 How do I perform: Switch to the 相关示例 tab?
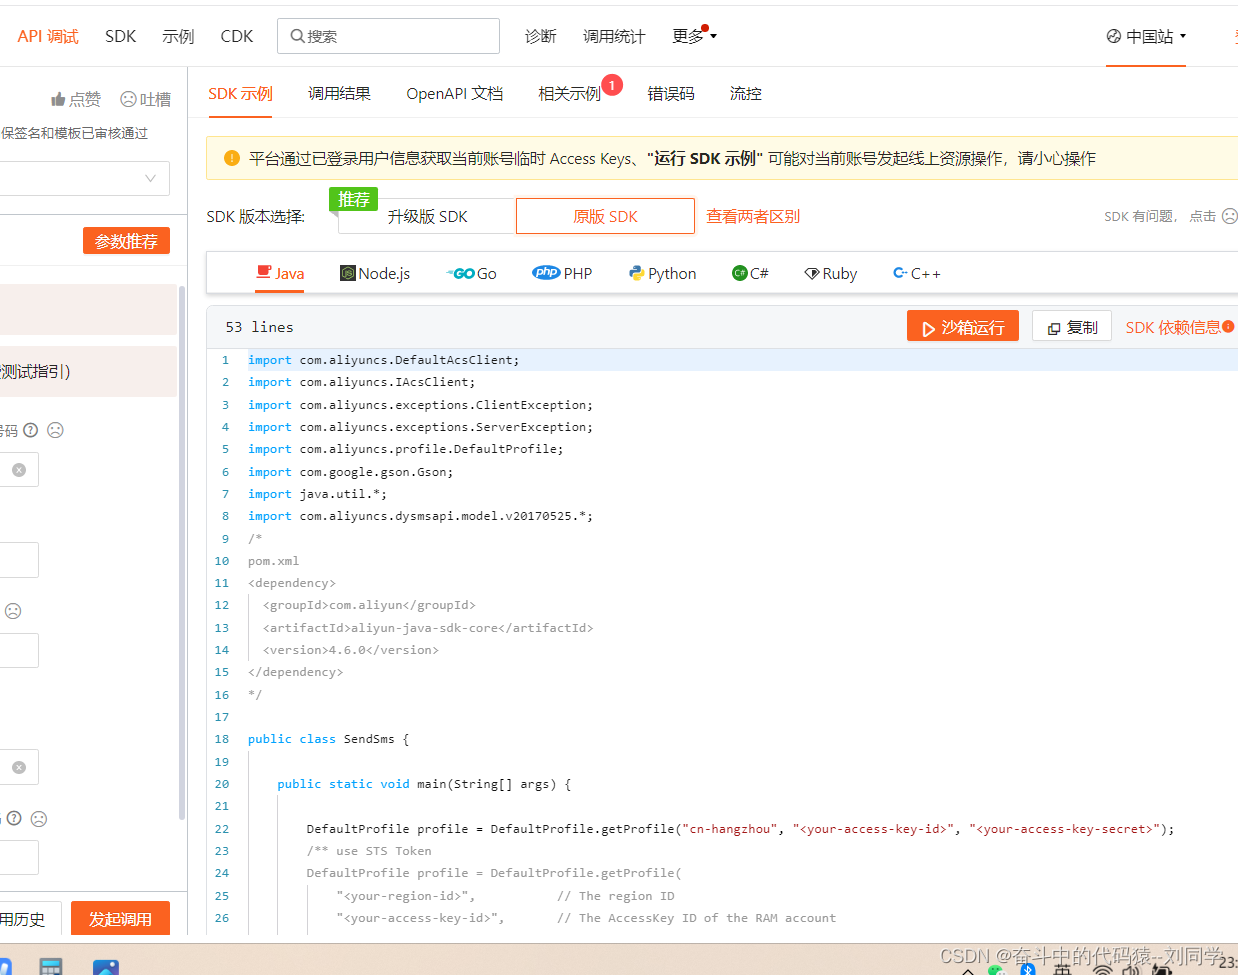point(570,93)
